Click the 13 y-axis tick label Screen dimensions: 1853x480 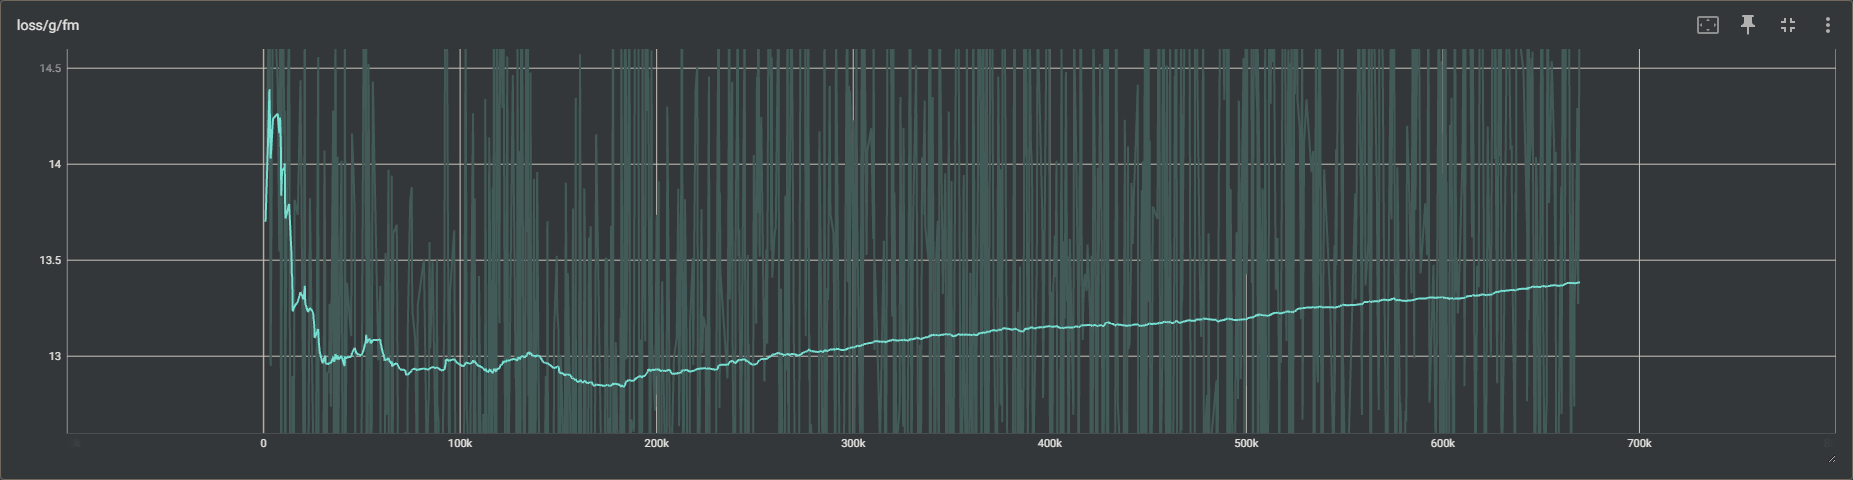coord(55,356)
